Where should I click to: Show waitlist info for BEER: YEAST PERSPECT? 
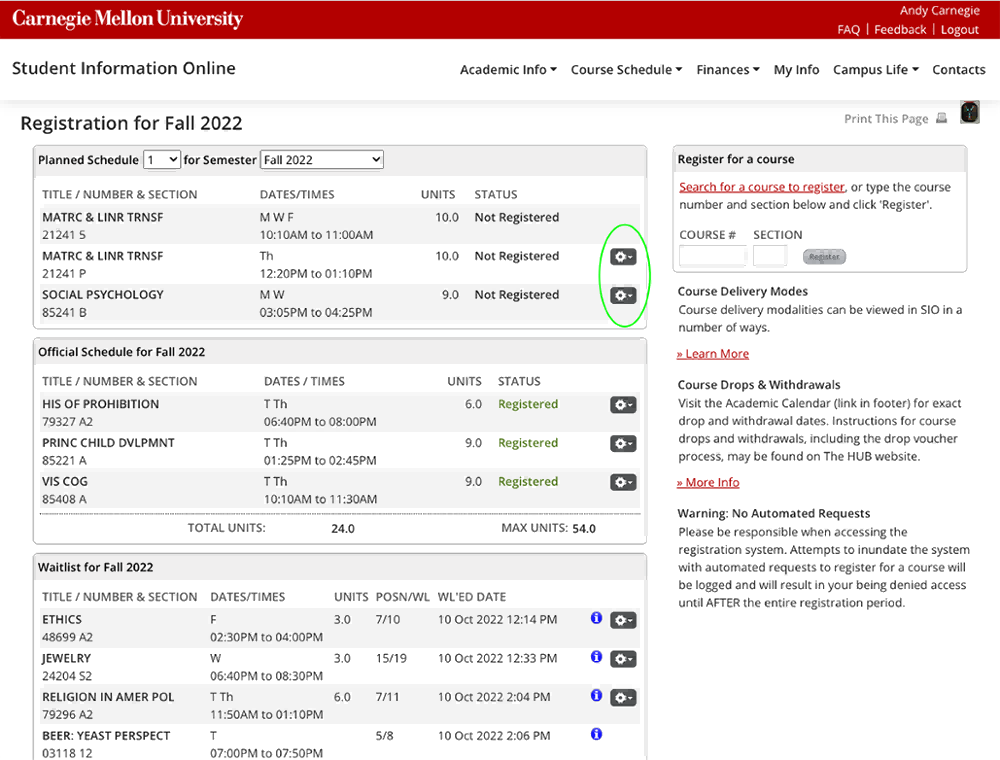pos(596,734)
